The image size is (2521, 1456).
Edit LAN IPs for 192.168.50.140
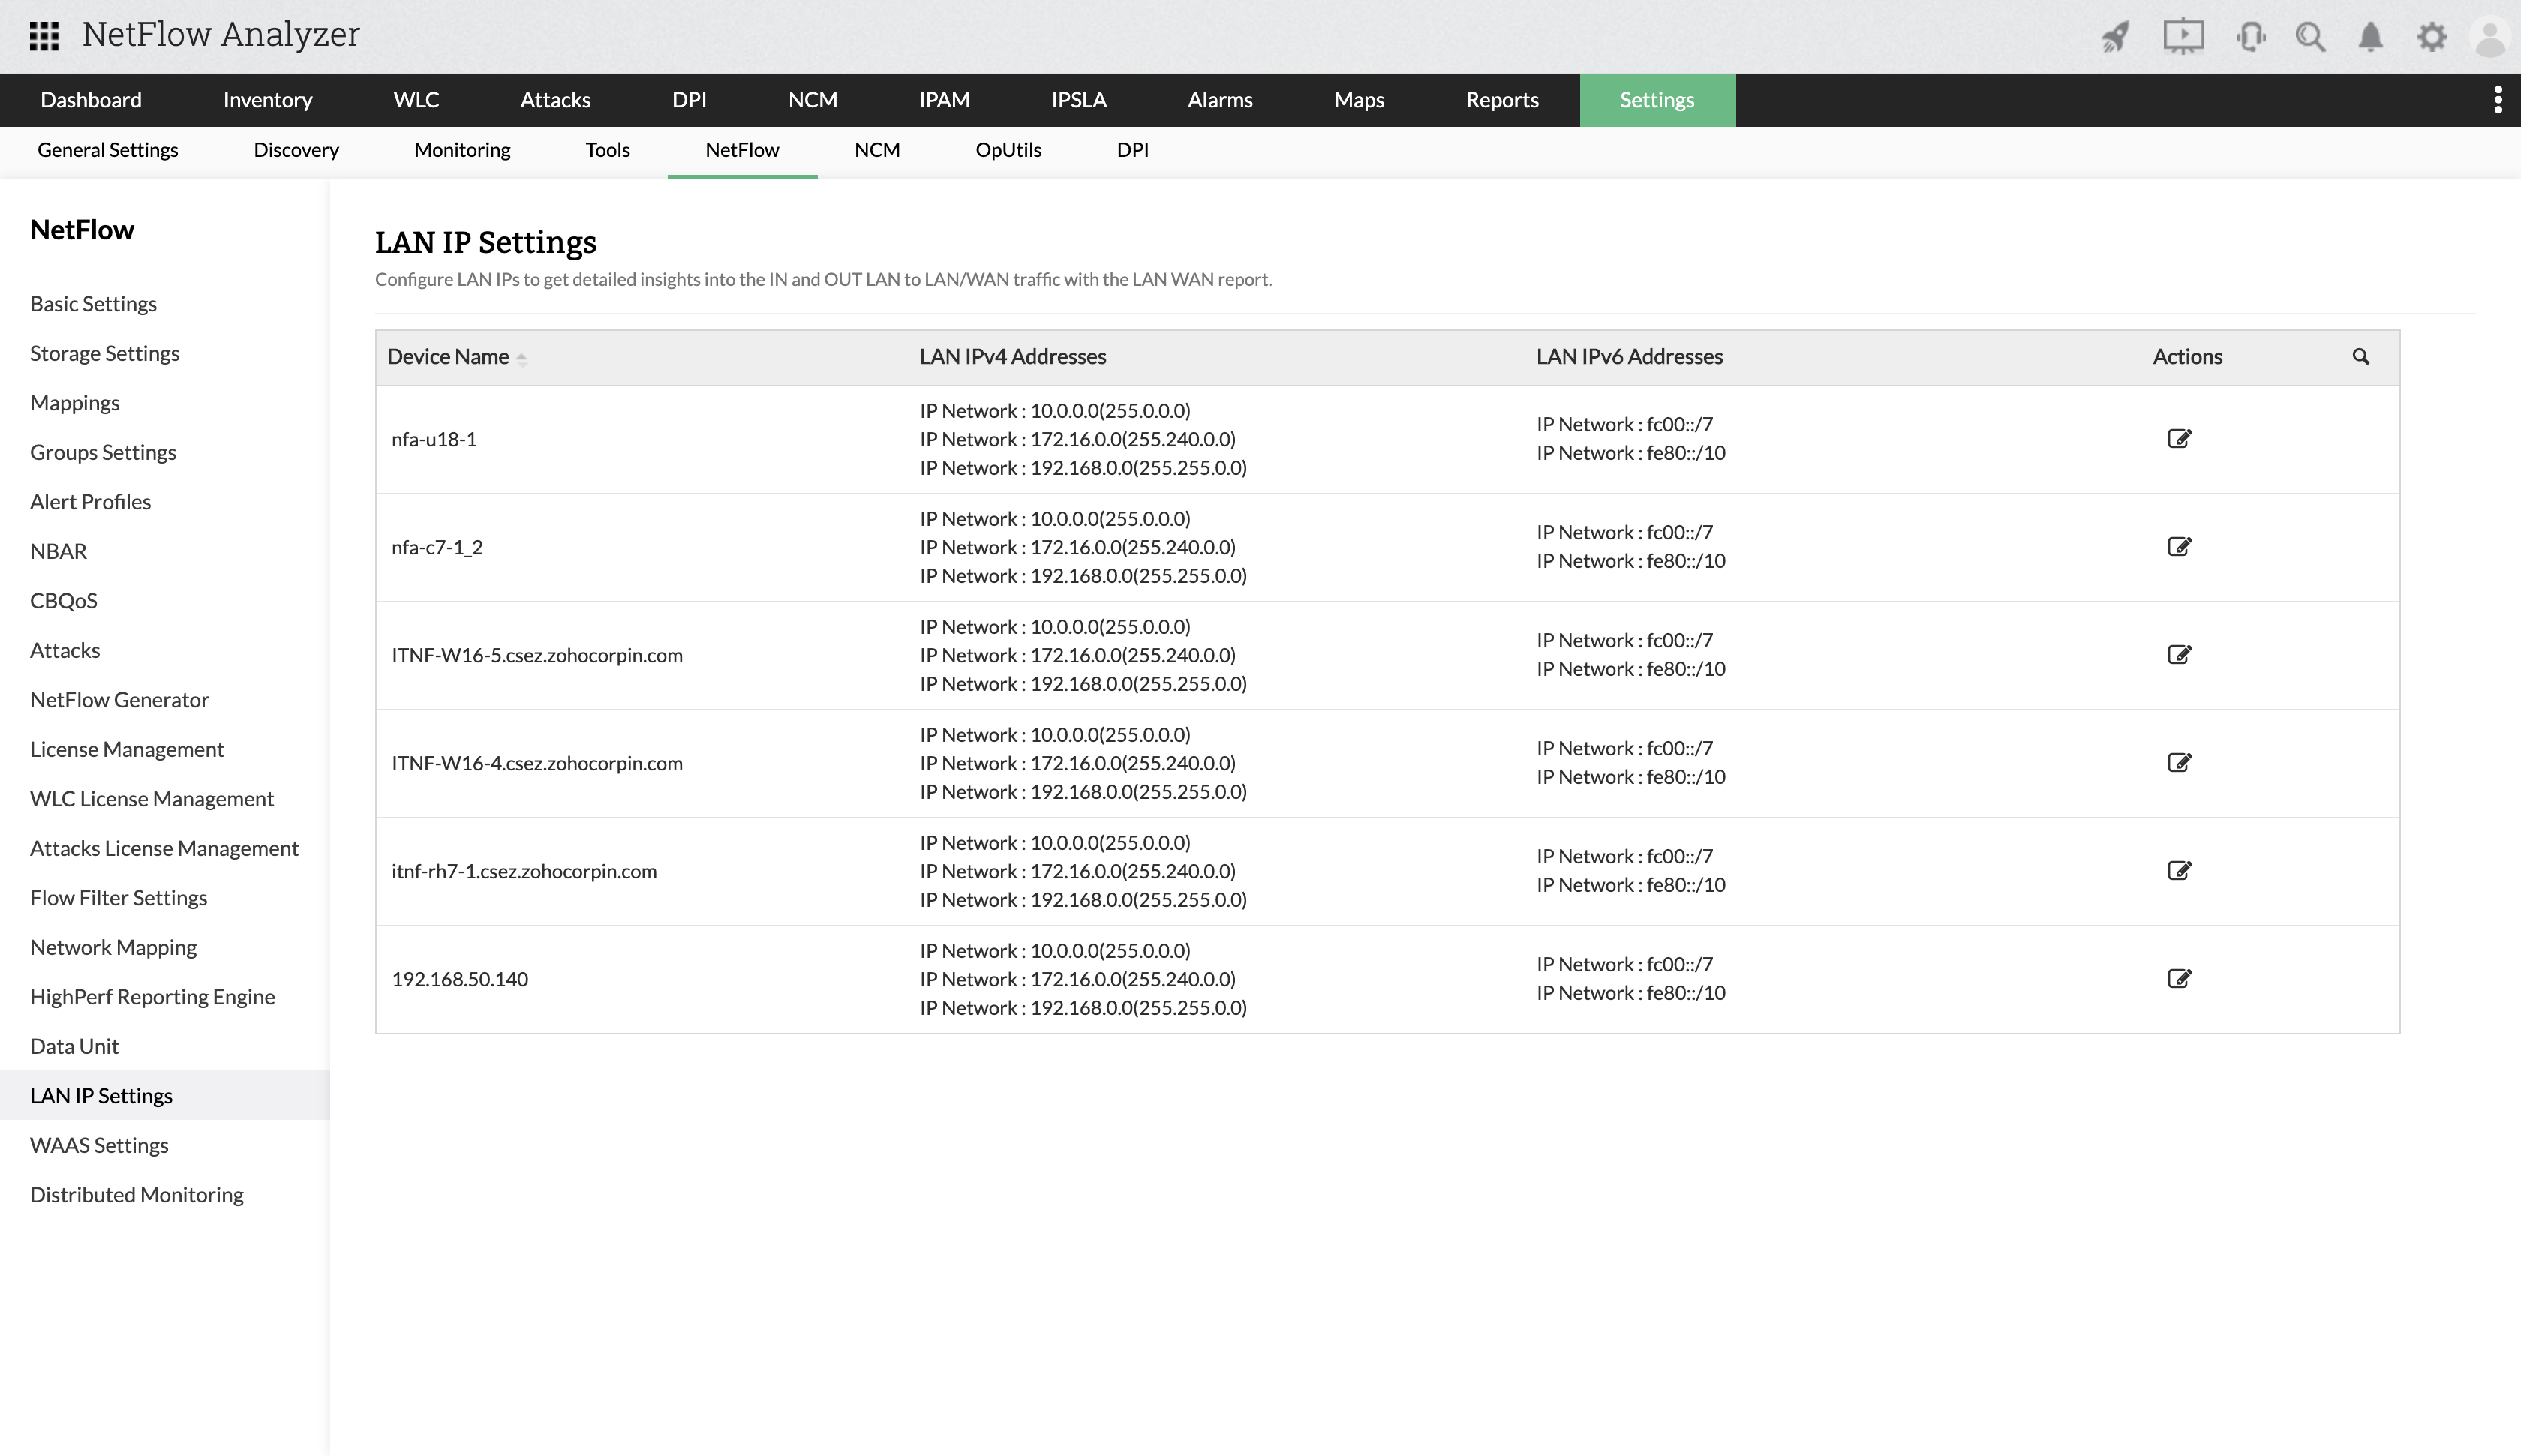[x=2180, y=978]
